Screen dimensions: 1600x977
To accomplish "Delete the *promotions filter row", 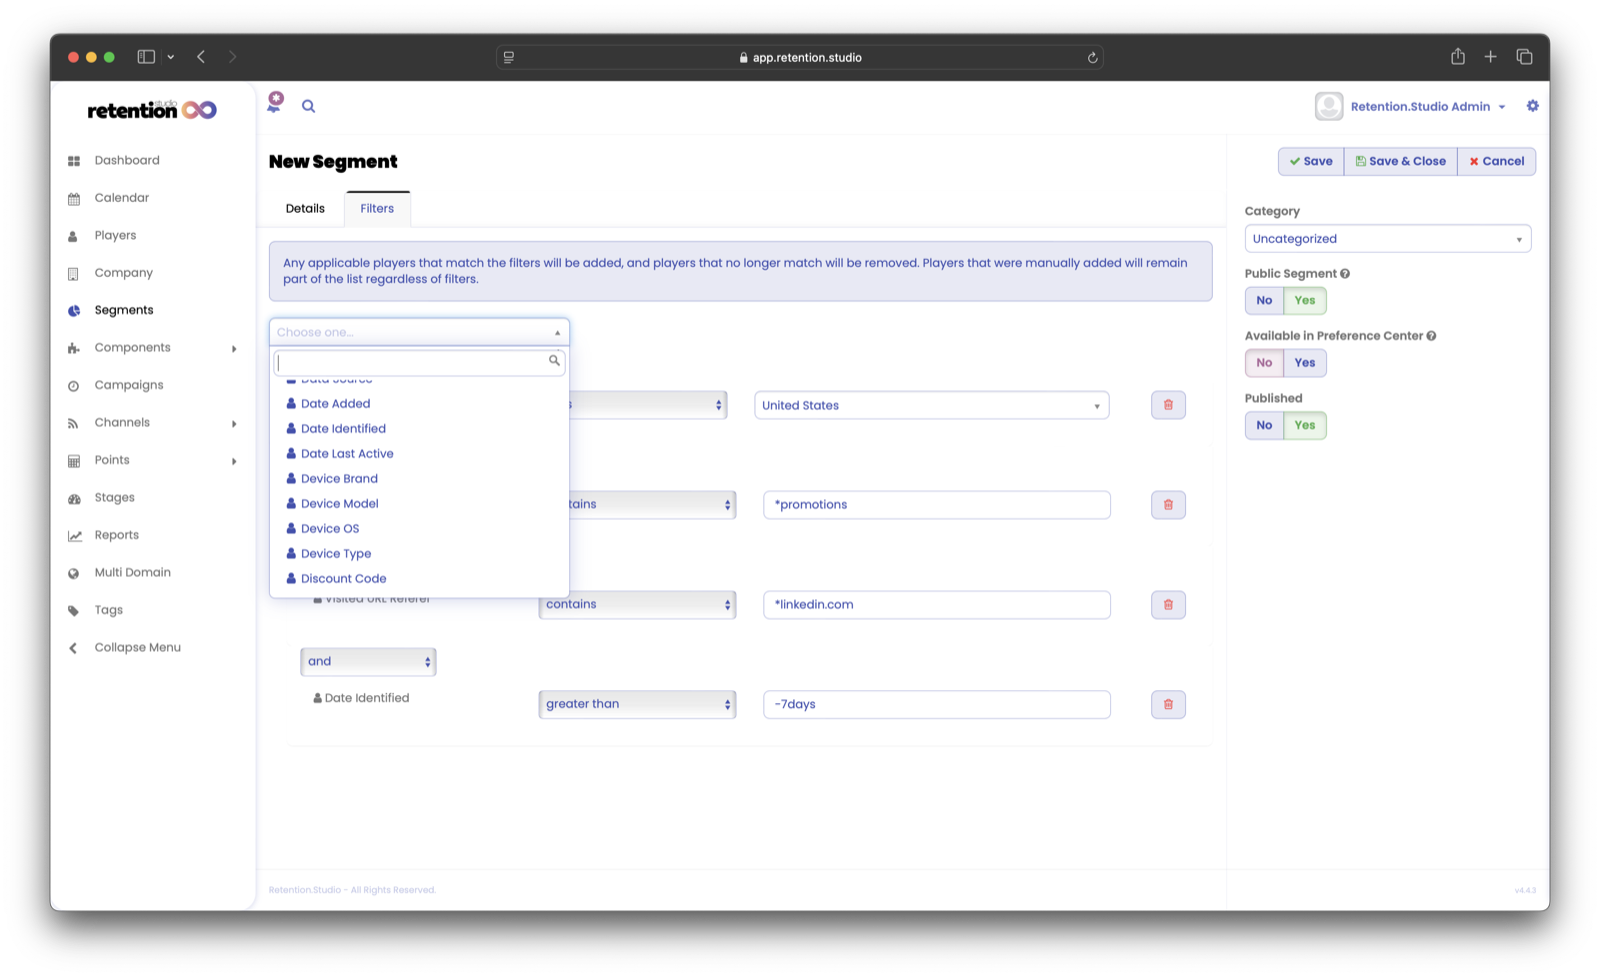I will click(1168, 505).
